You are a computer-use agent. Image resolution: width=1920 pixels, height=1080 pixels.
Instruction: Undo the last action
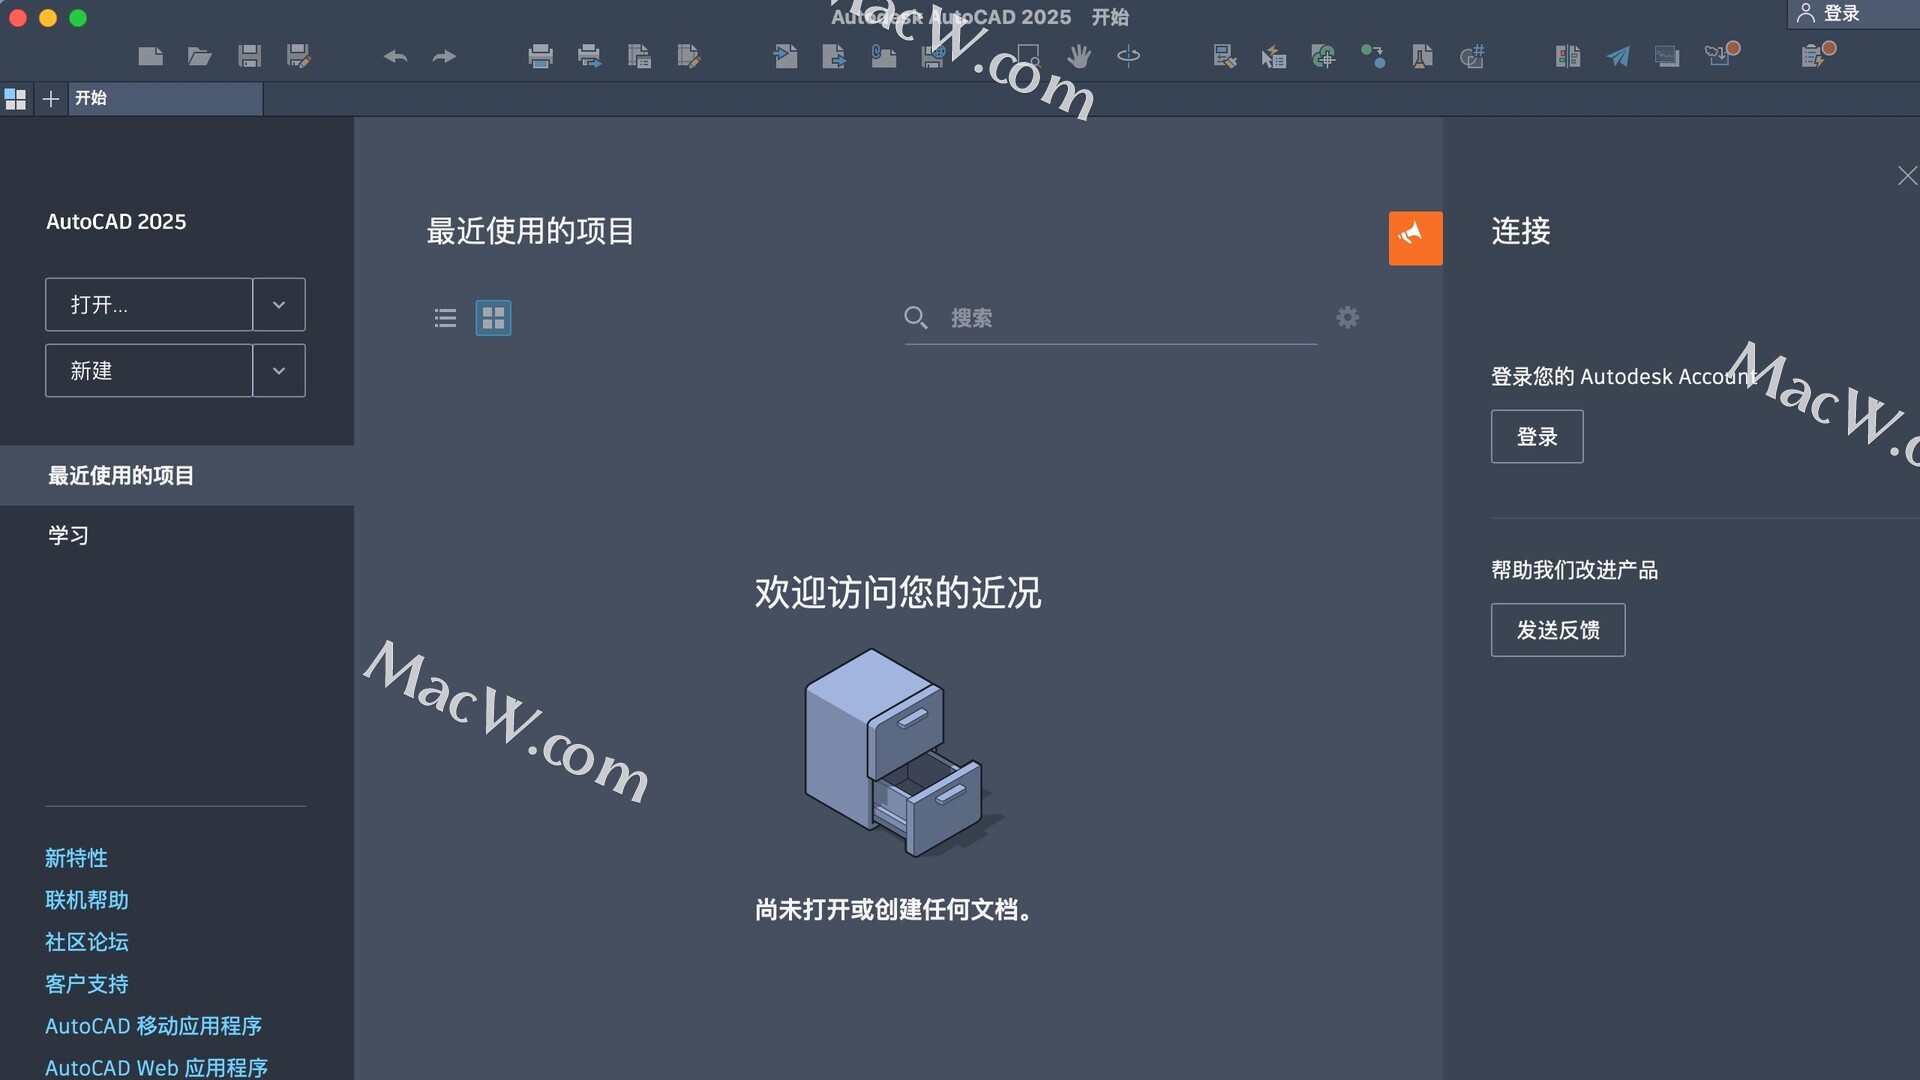pyautogui.click(x=395, y=57)
